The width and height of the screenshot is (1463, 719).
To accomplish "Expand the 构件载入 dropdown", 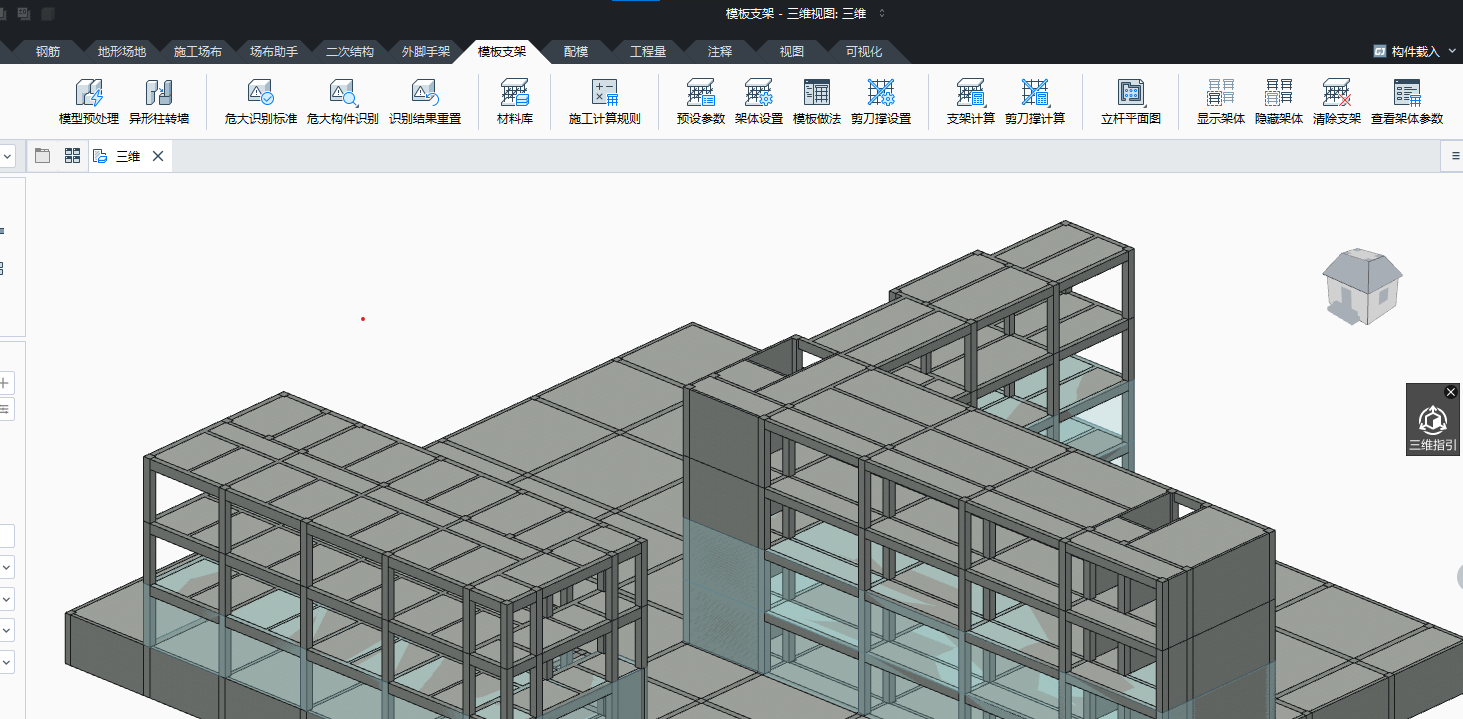I will pos(1452,51).
